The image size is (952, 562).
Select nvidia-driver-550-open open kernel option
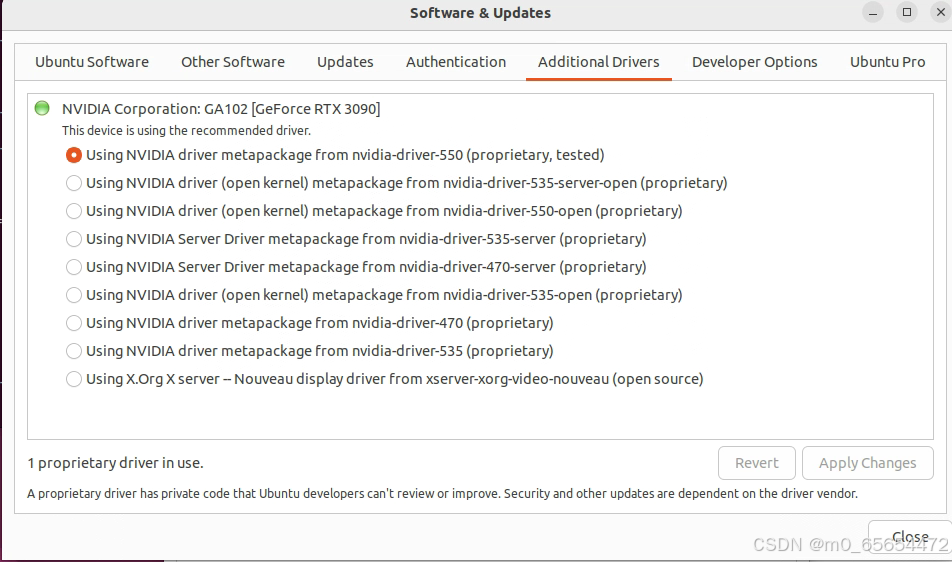click(73, 211)
